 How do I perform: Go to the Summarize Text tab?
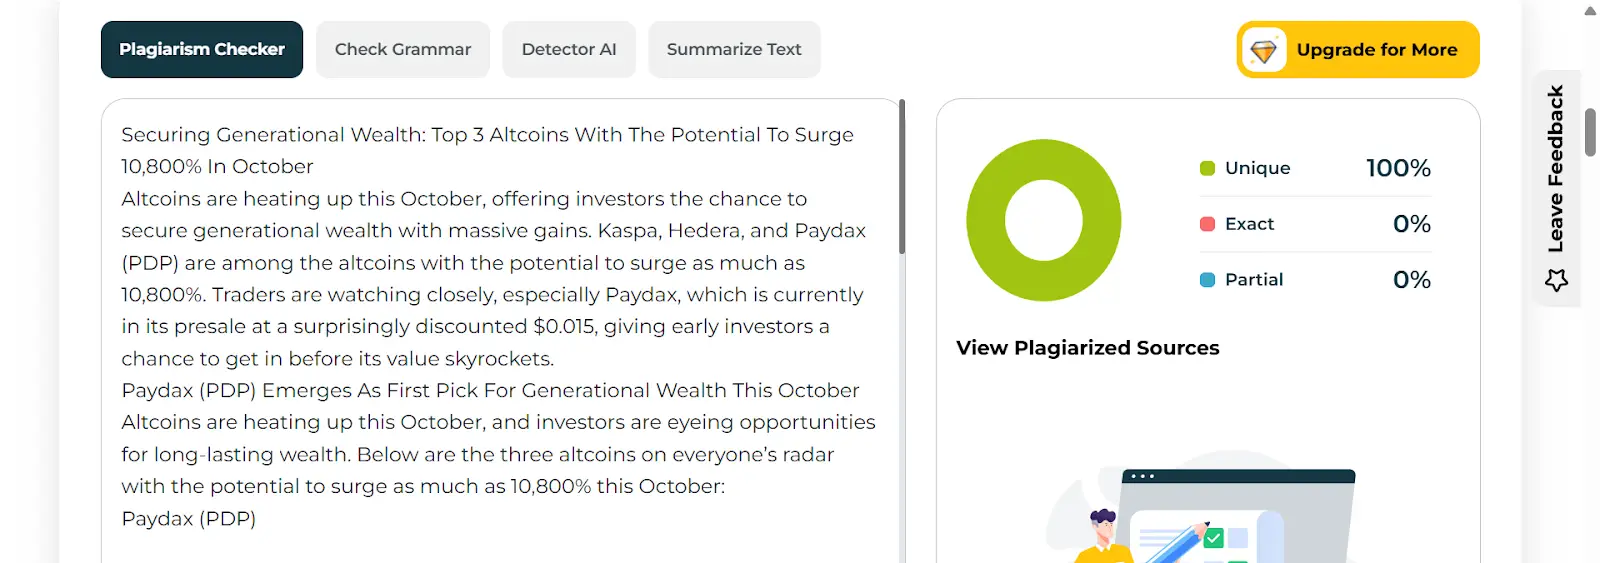click(734, 50)
